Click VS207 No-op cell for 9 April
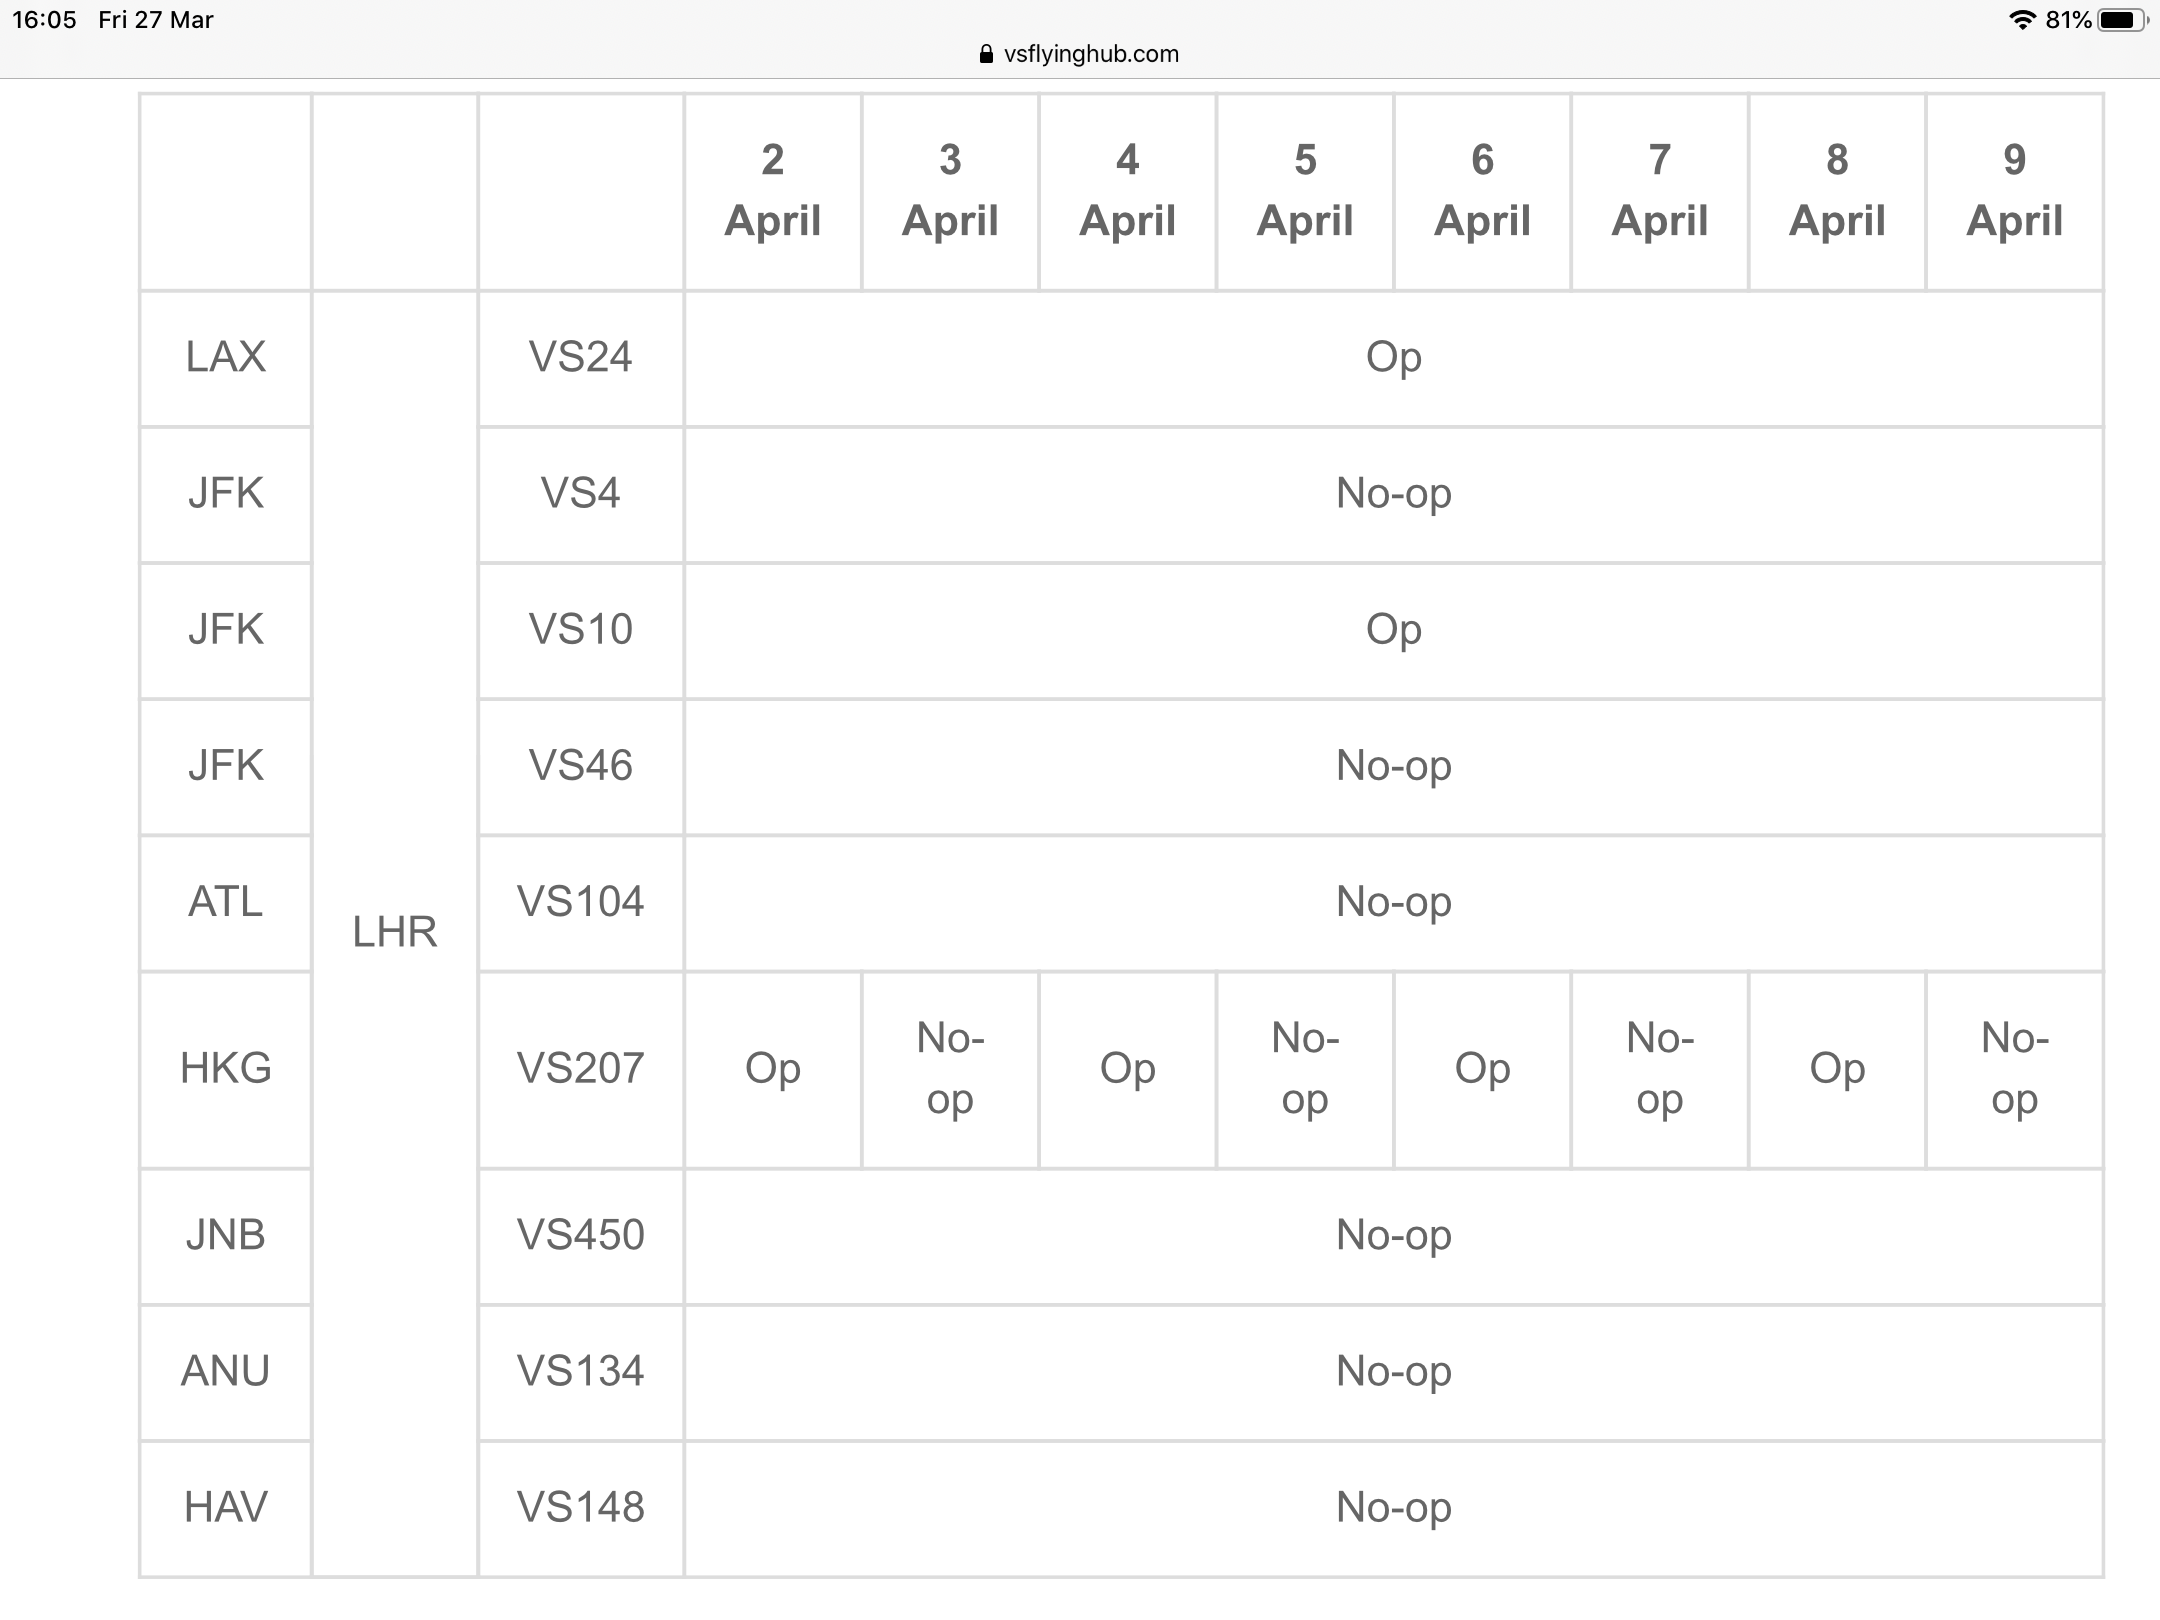Image resolution: width=2160 pixels, height=1620 pixels. 2014,1069
